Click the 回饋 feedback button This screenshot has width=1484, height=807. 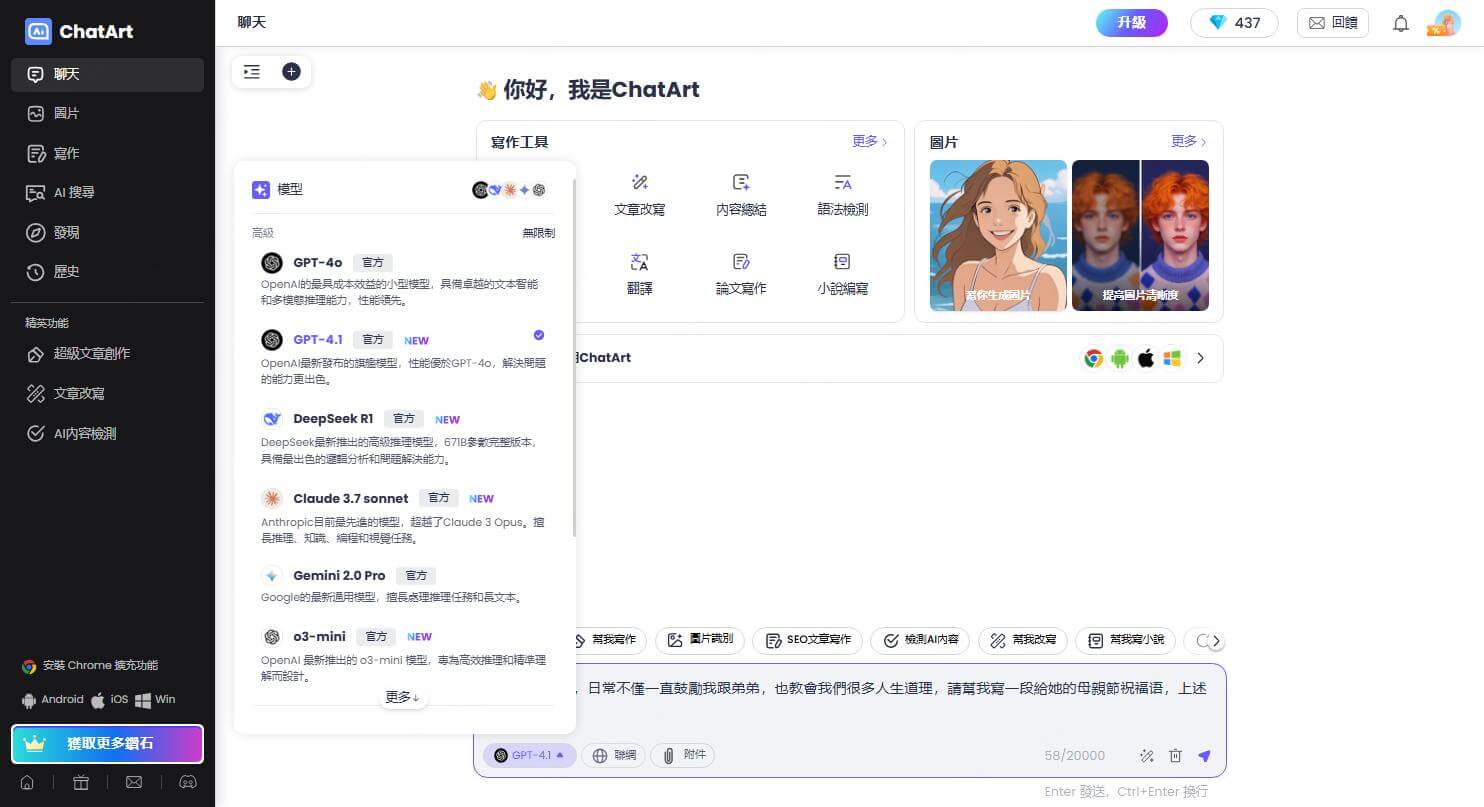pyautogui.click(x=1333, y=22)
